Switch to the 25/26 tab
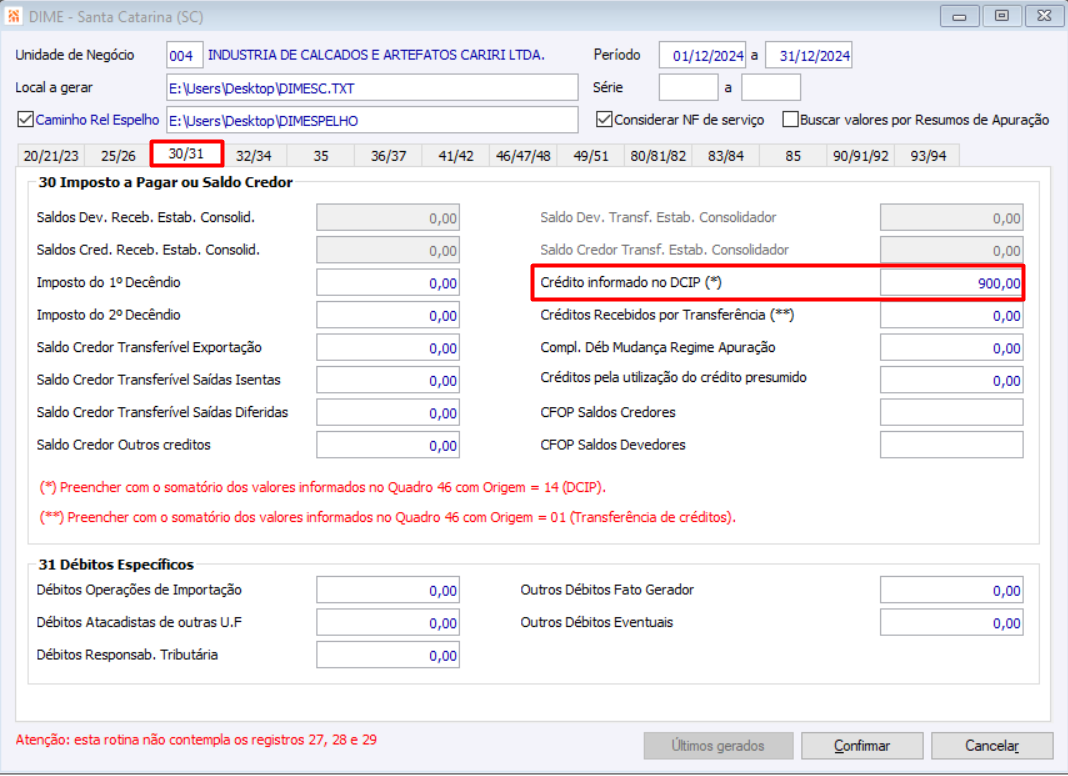1068x776 pixels. [x=119, y=156]
